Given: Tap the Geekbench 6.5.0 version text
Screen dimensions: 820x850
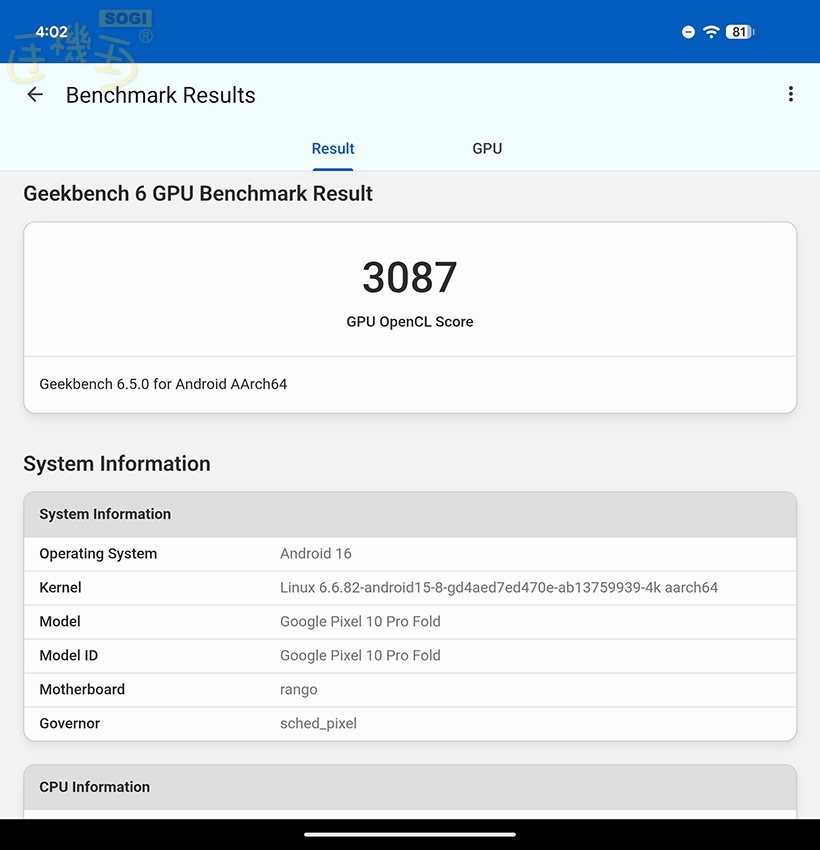Looking at the screenshot, I should (163, 384).
